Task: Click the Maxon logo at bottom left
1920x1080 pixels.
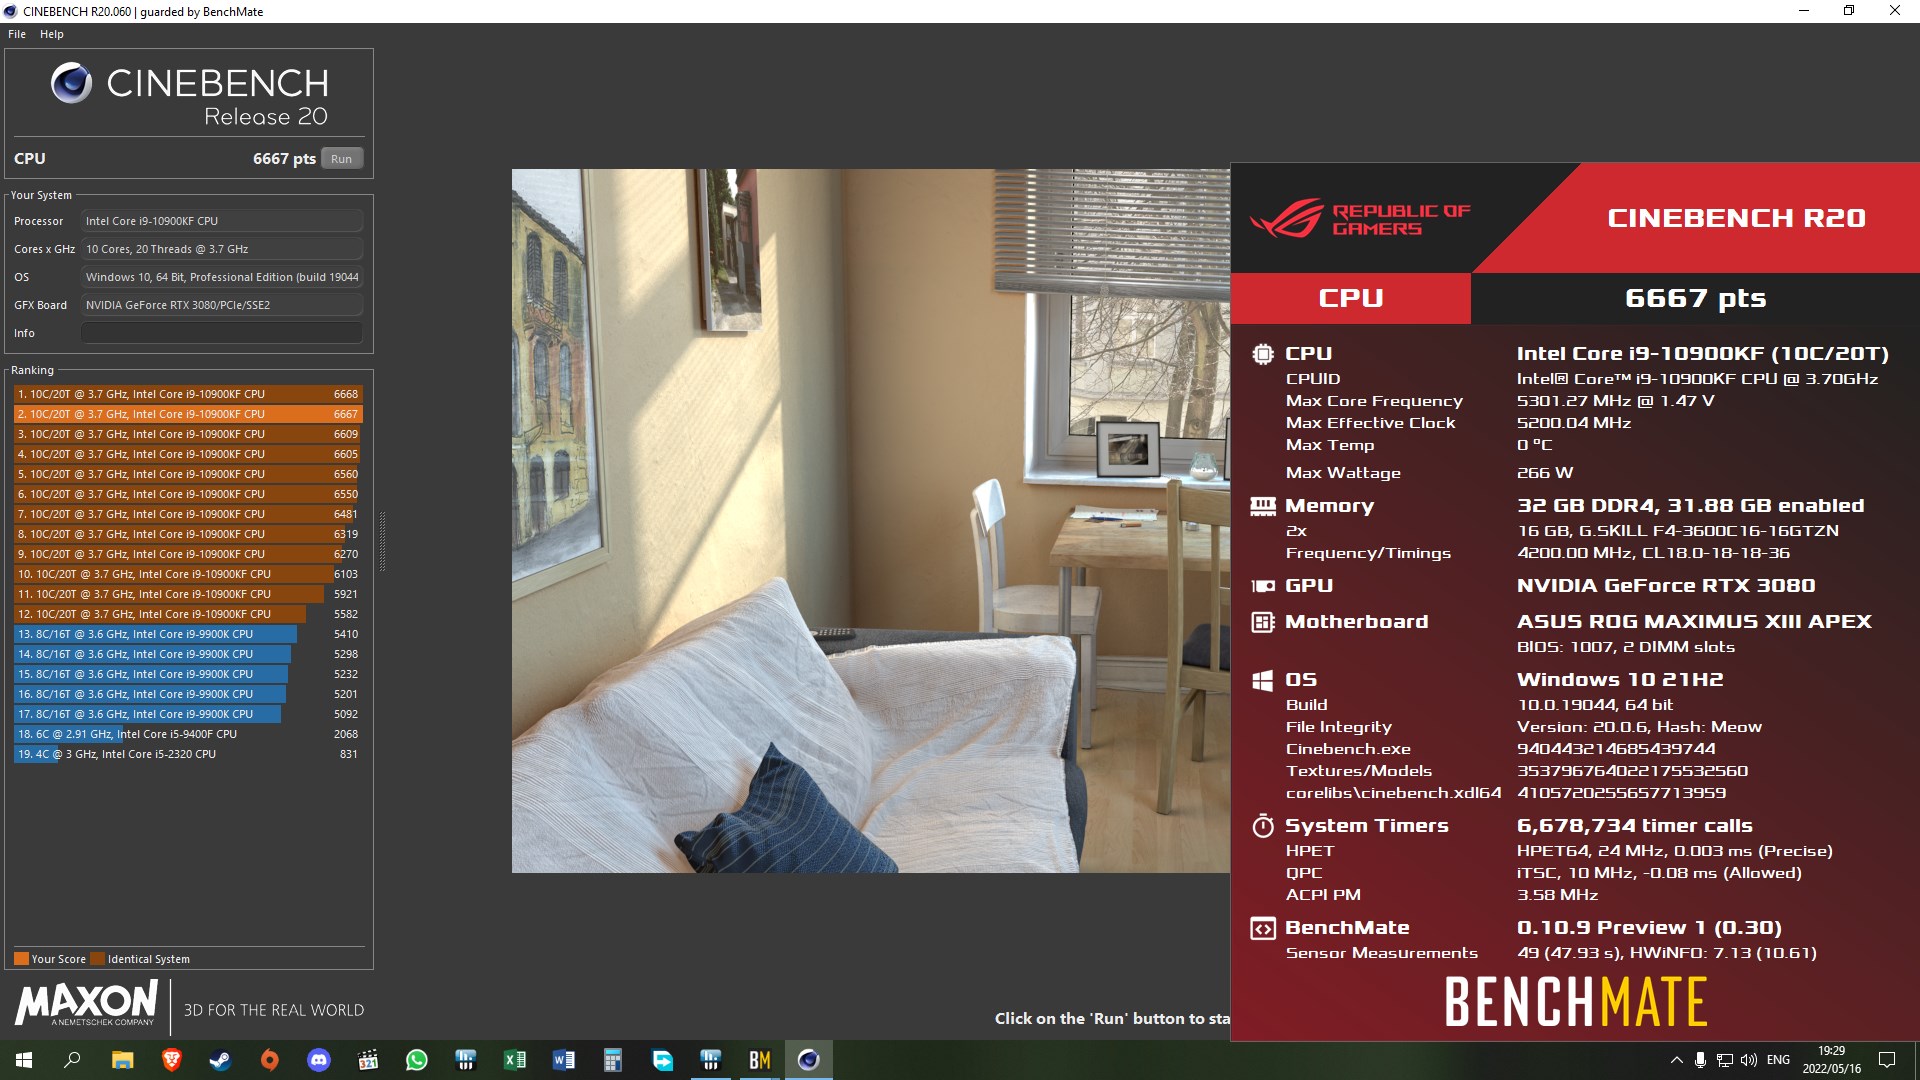Action: [x=86, y=1003]
